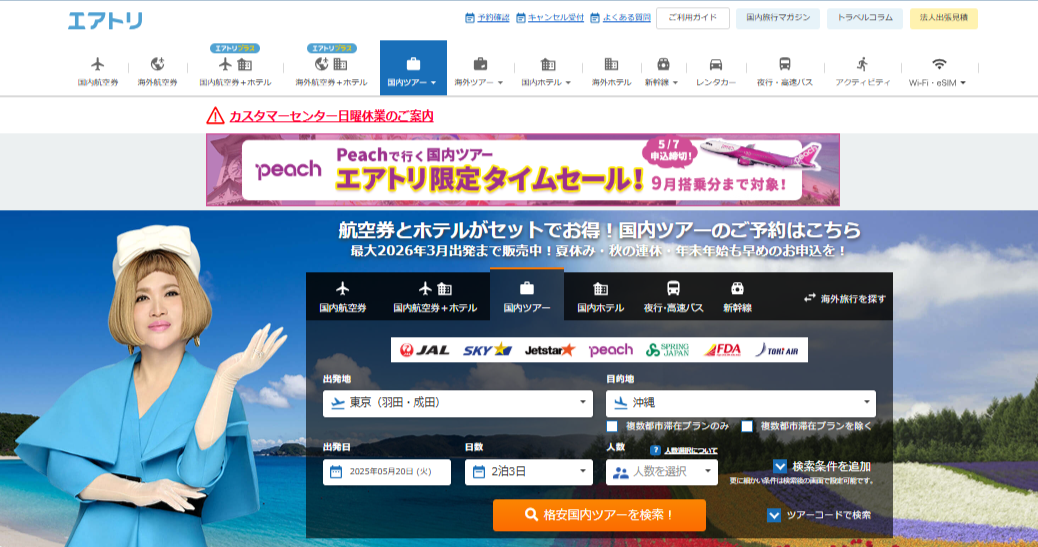
Task: Switch to 国内航空券＋ホテル tab in search panel
Action: pos(435,297)
